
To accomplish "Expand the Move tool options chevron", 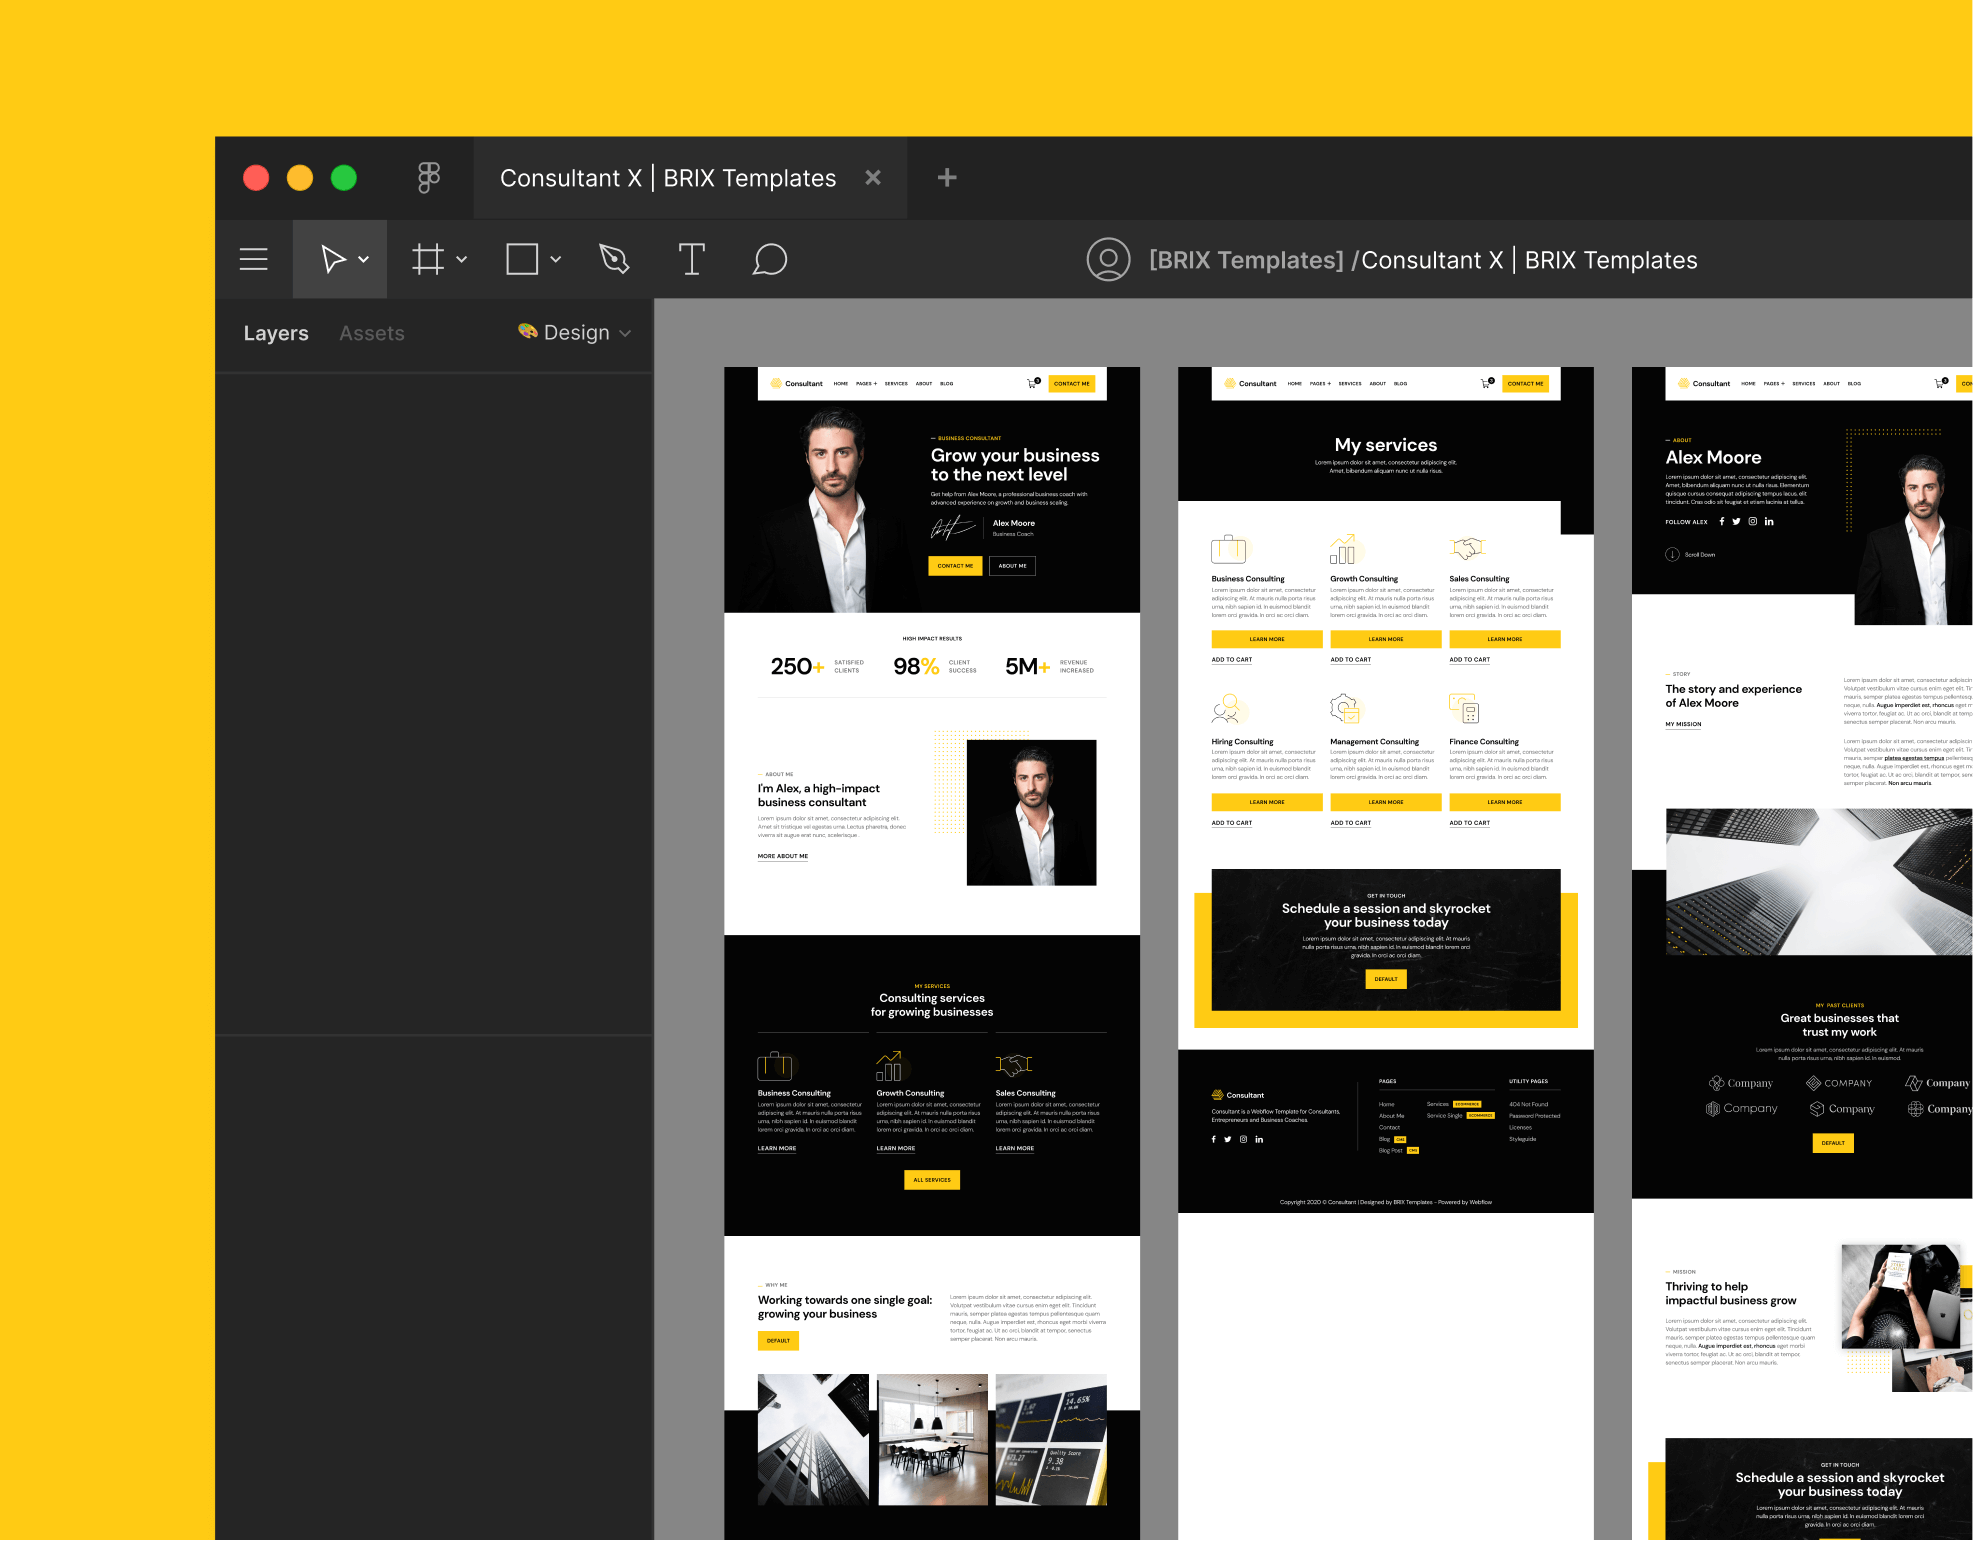I will pos(364,259).
